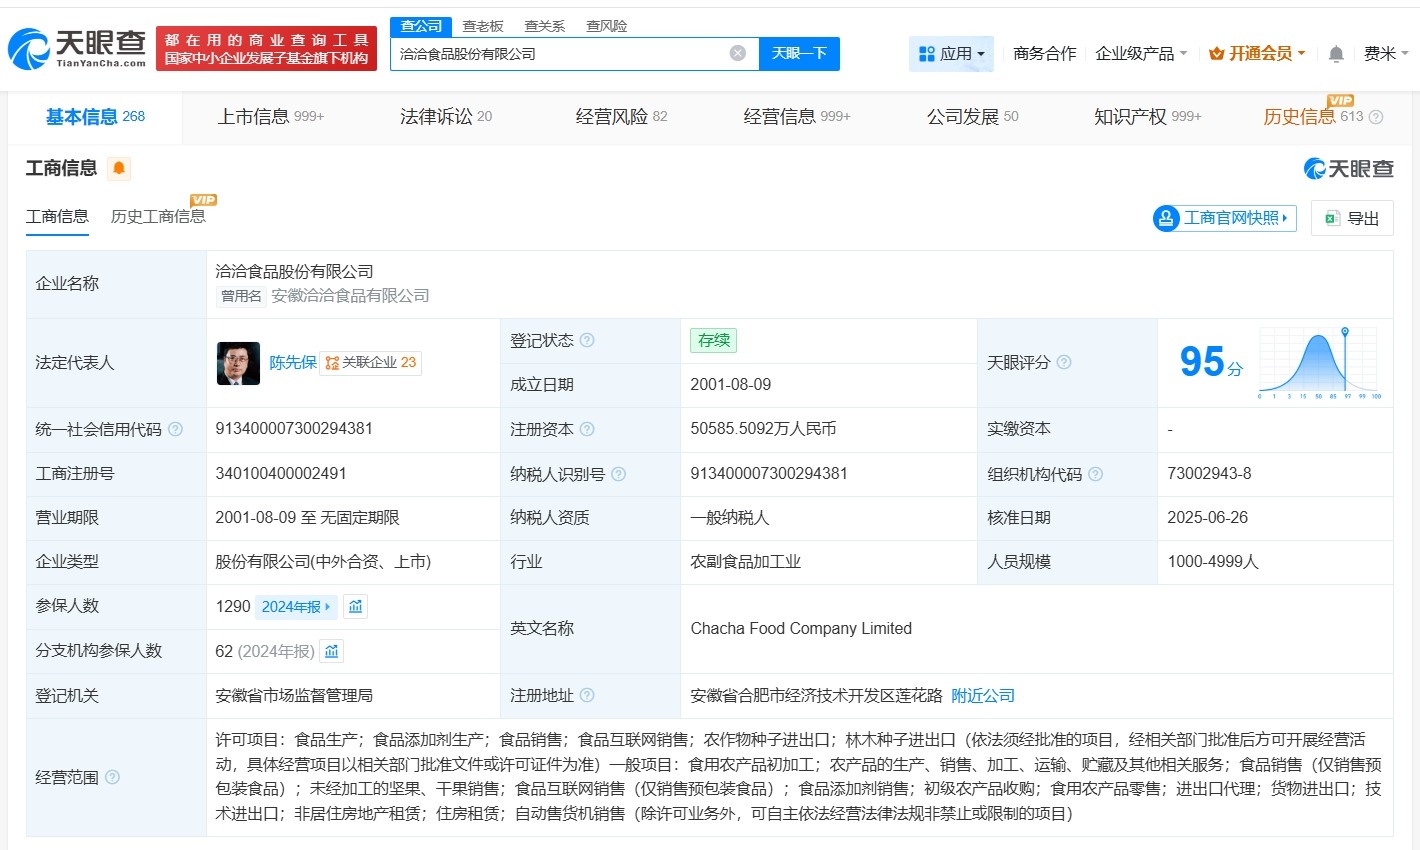Screen dimensions: 1420x850
Task: Click the 天眼一下 search button
Action: tap(799, 53)
